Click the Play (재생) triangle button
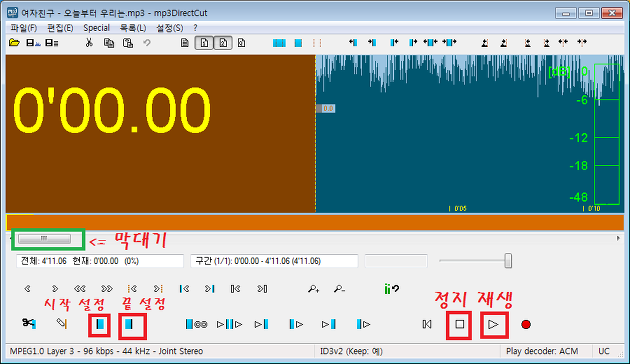The image size is (630, 364). click(494, 325)
